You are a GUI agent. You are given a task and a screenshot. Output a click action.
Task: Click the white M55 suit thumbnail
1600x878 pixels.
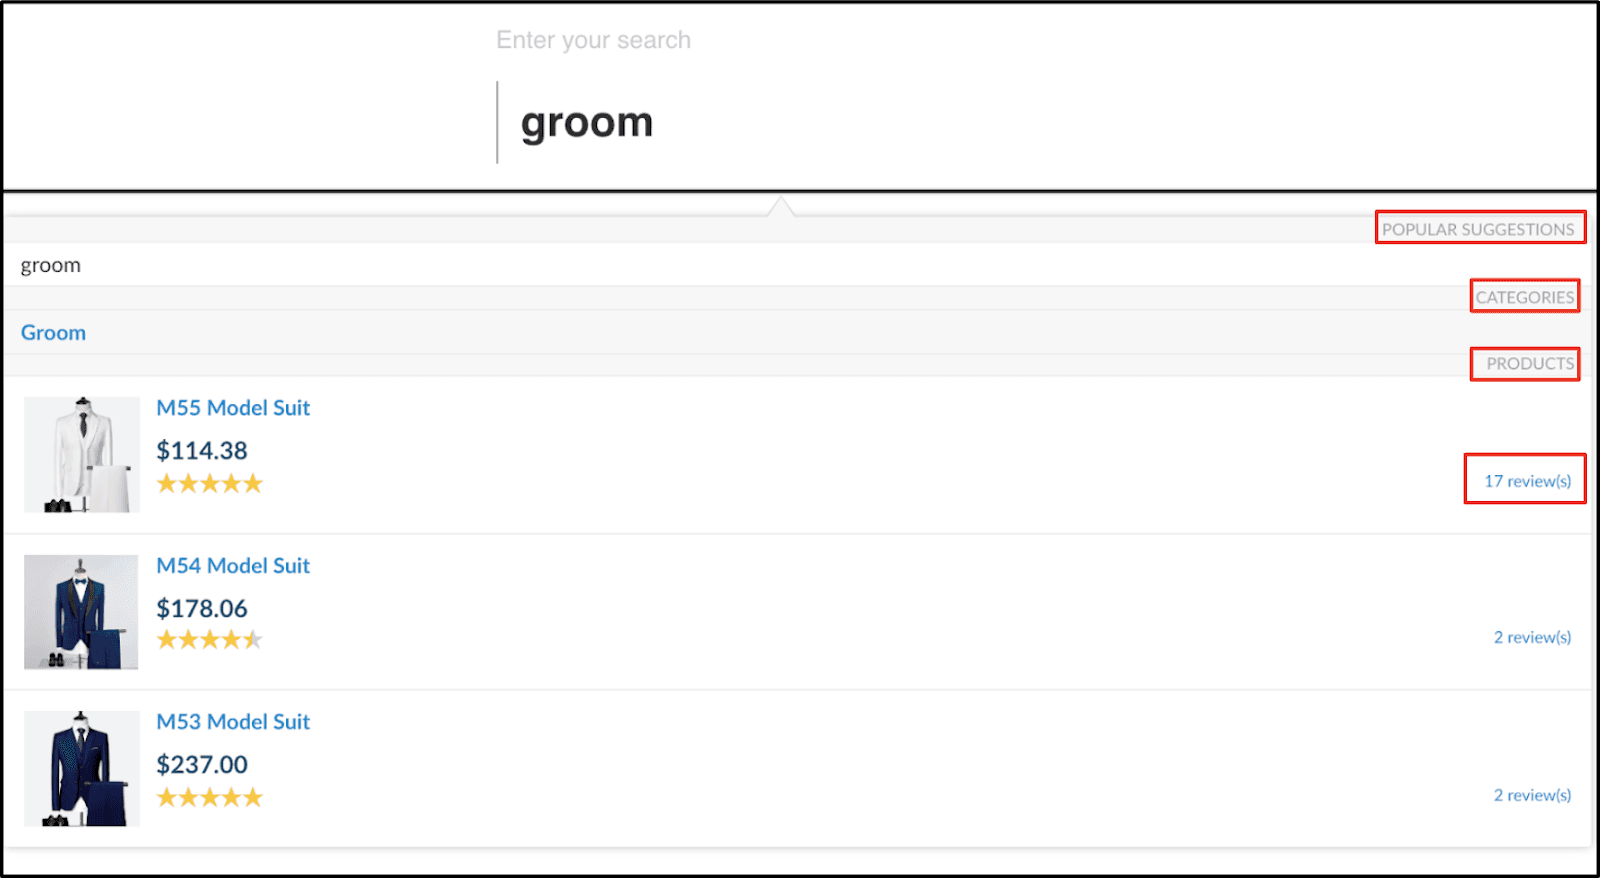(x=82, y=455)
